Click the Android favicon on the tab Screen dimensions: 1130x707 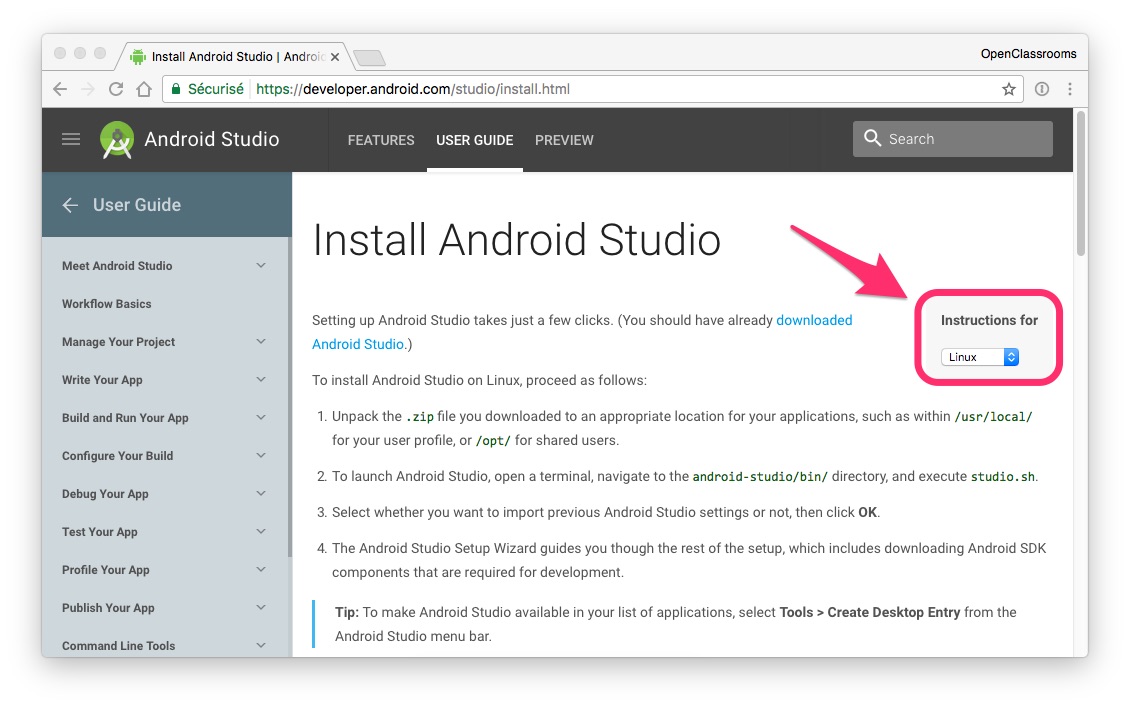tap(138, 57)
